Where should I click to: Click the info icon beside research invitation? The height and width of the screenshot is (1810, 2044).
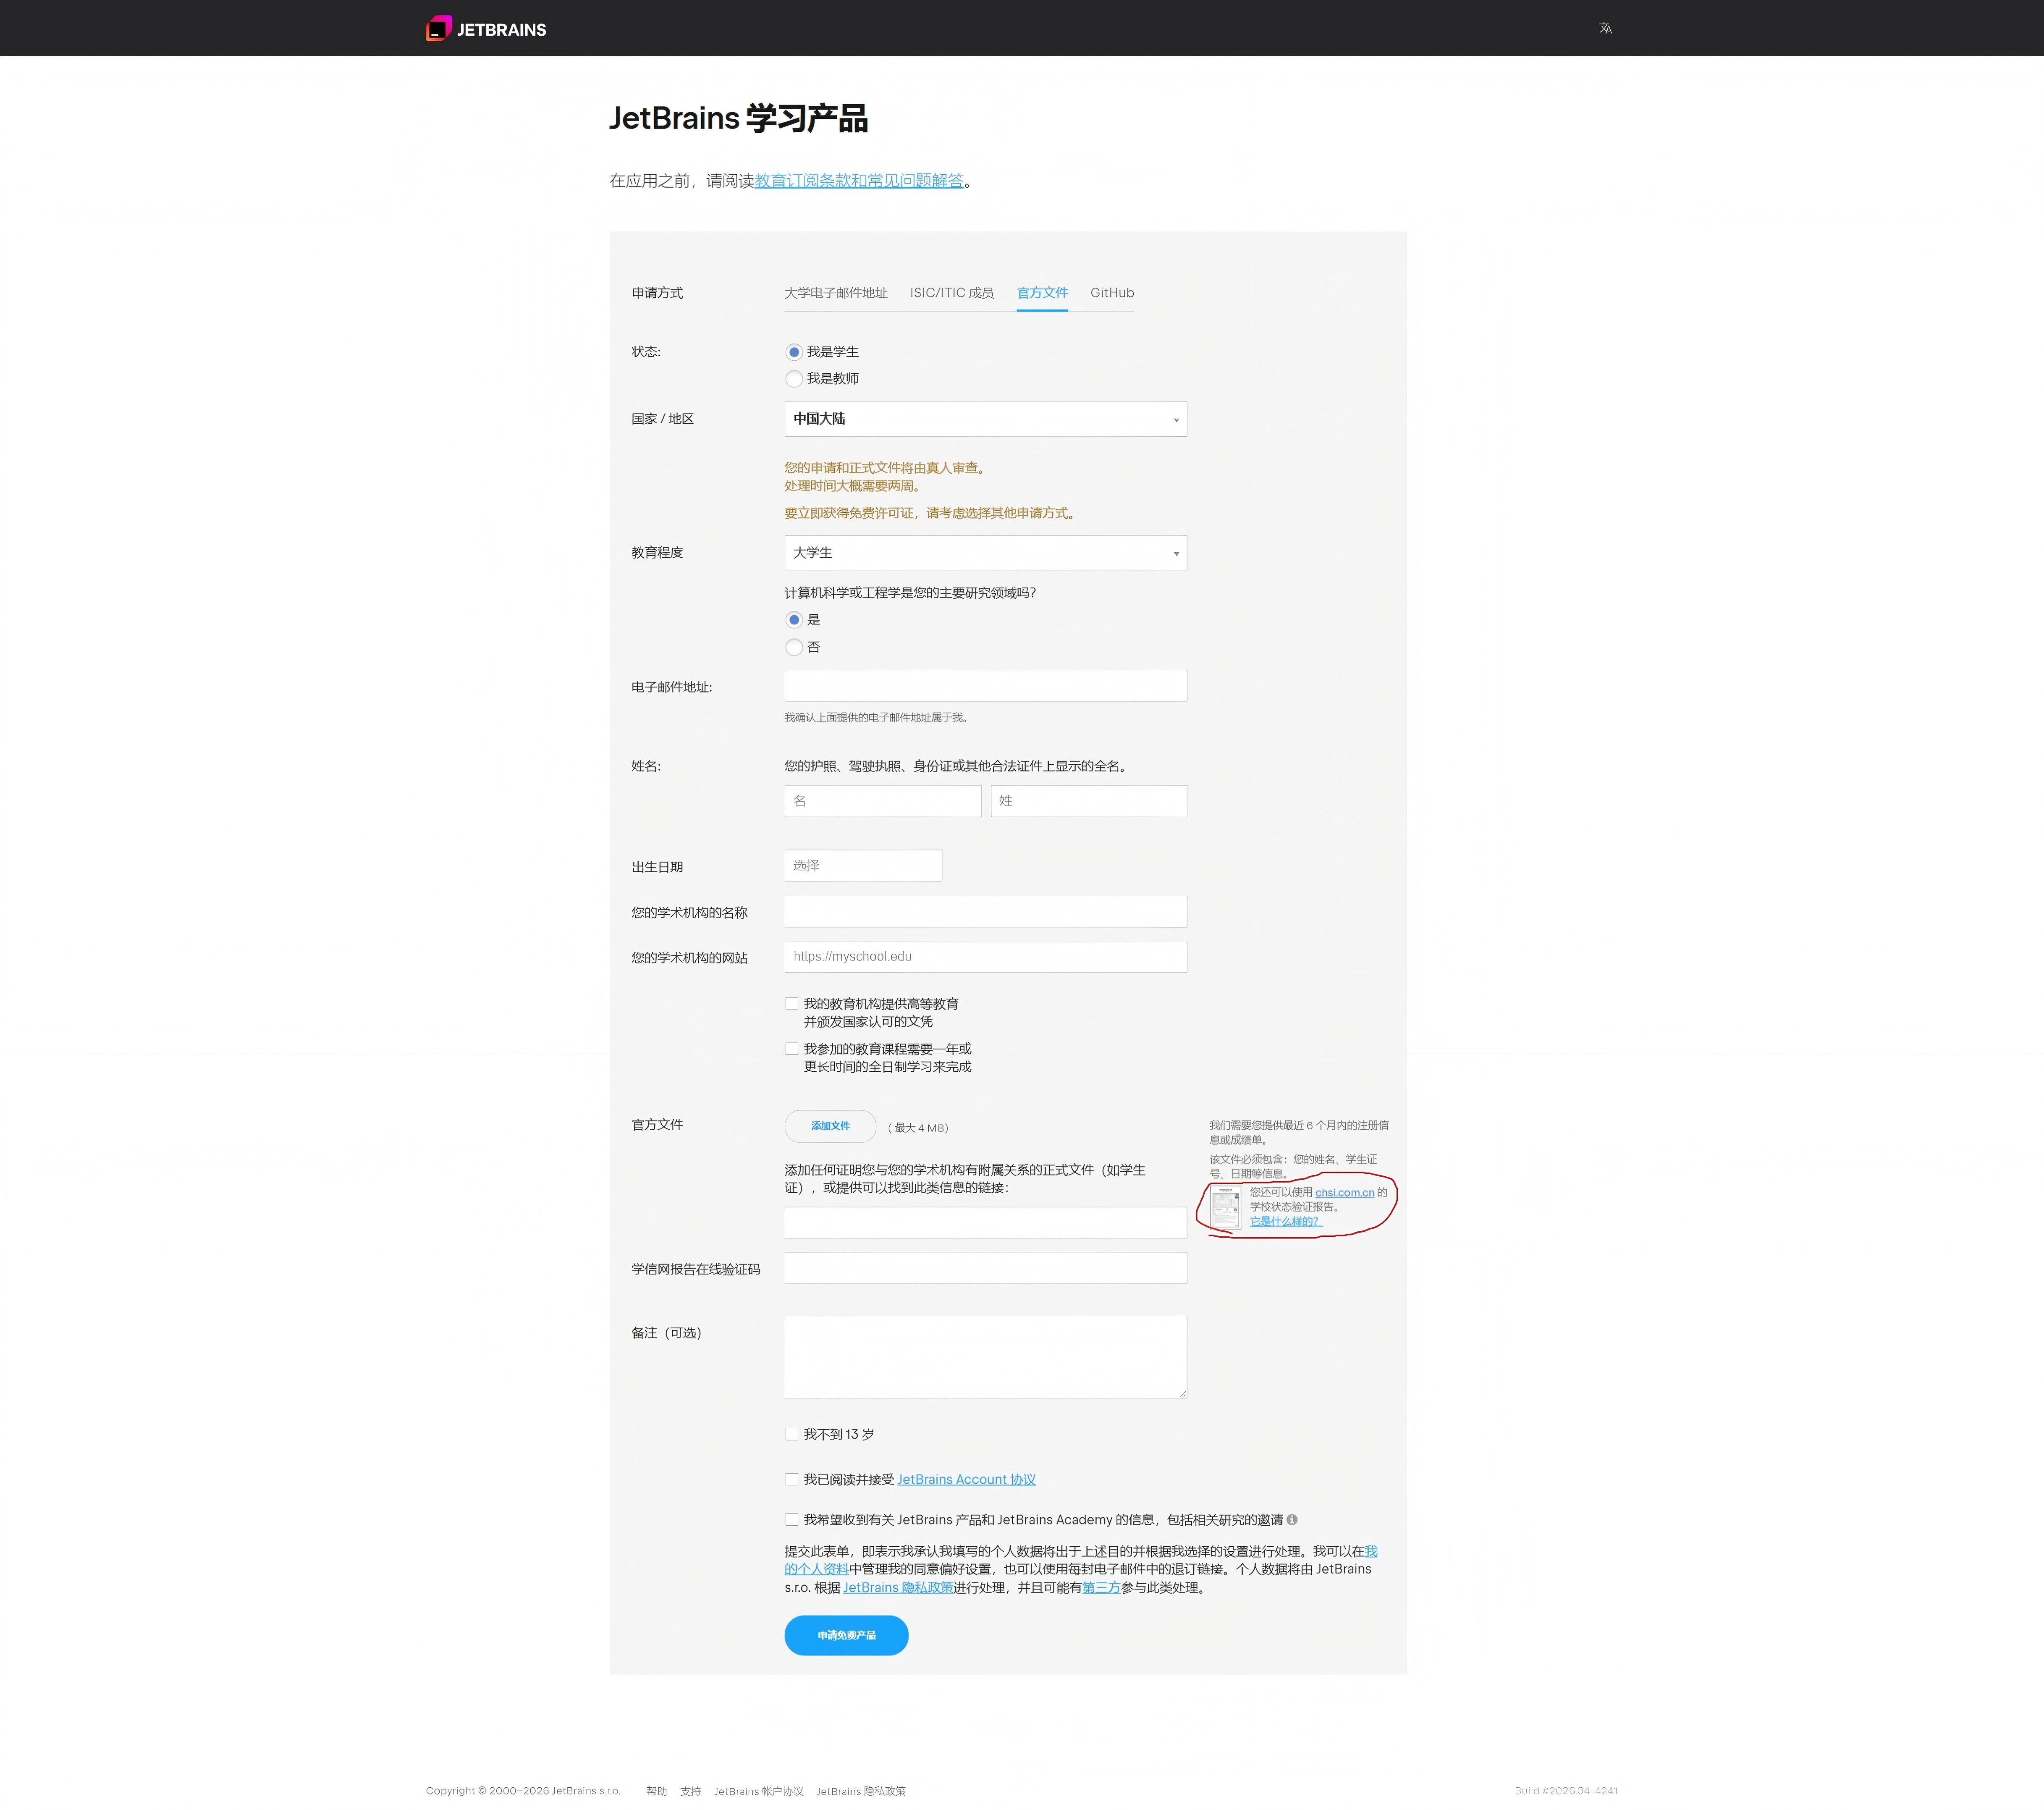[x=1292, y=1519]
